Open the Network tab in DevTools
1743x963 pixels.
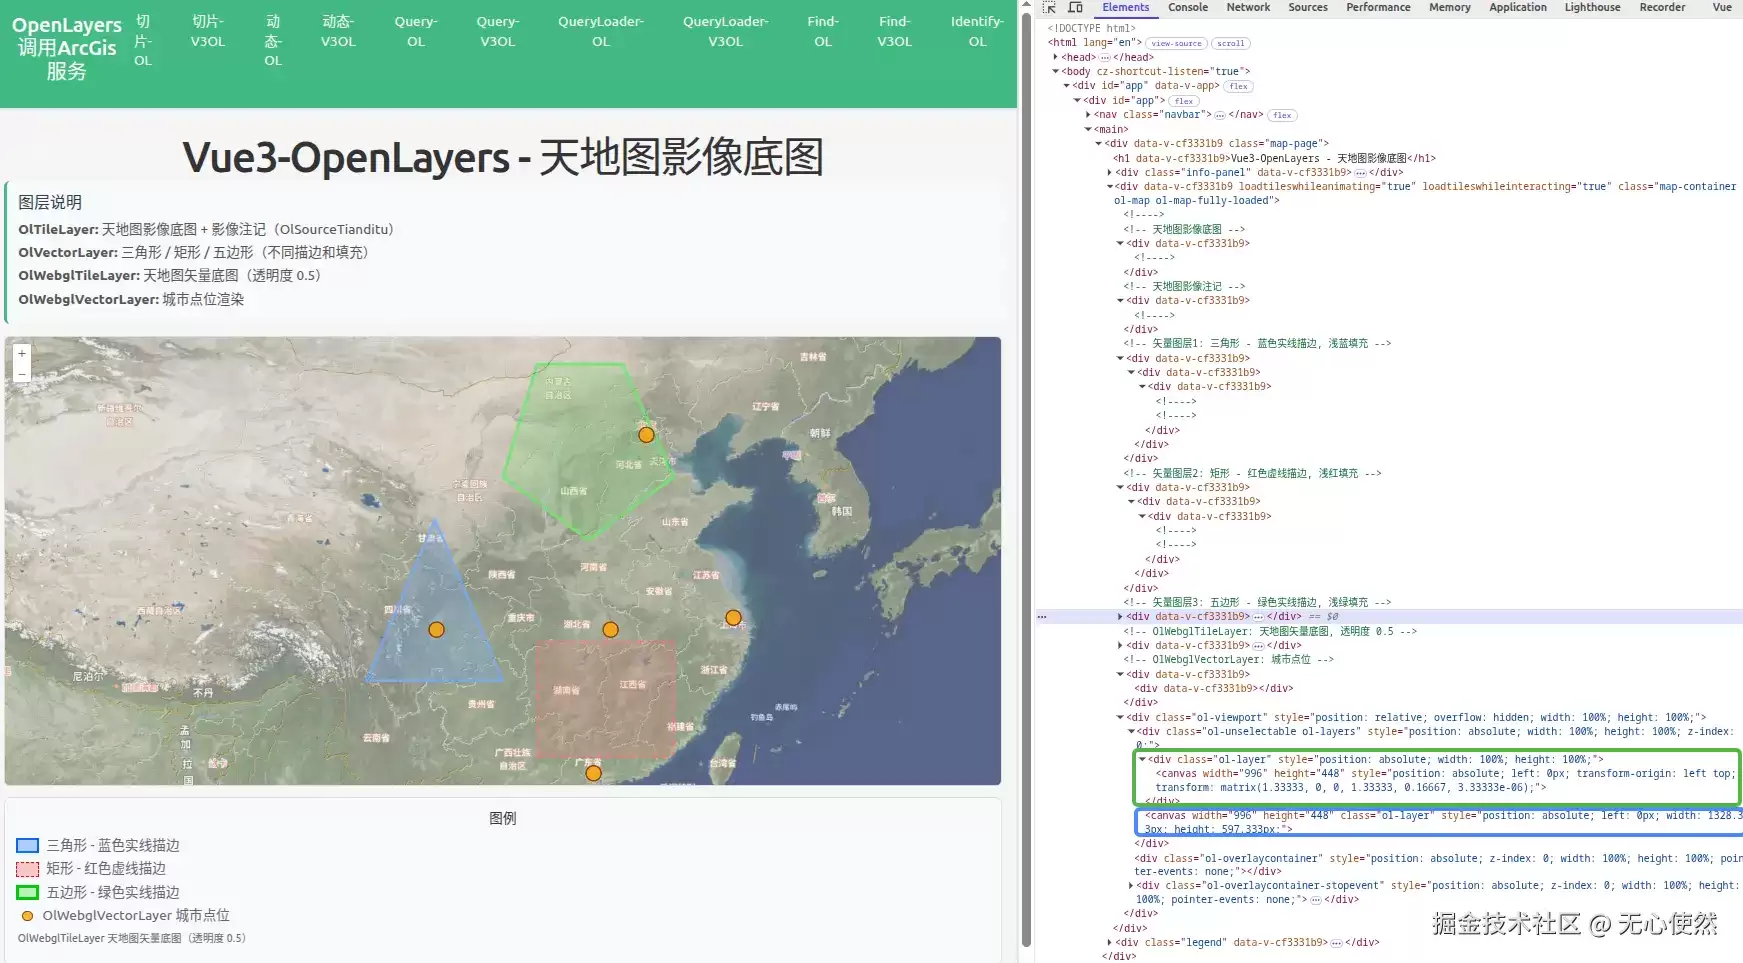pyautogui.click(x=1248, y=7)
